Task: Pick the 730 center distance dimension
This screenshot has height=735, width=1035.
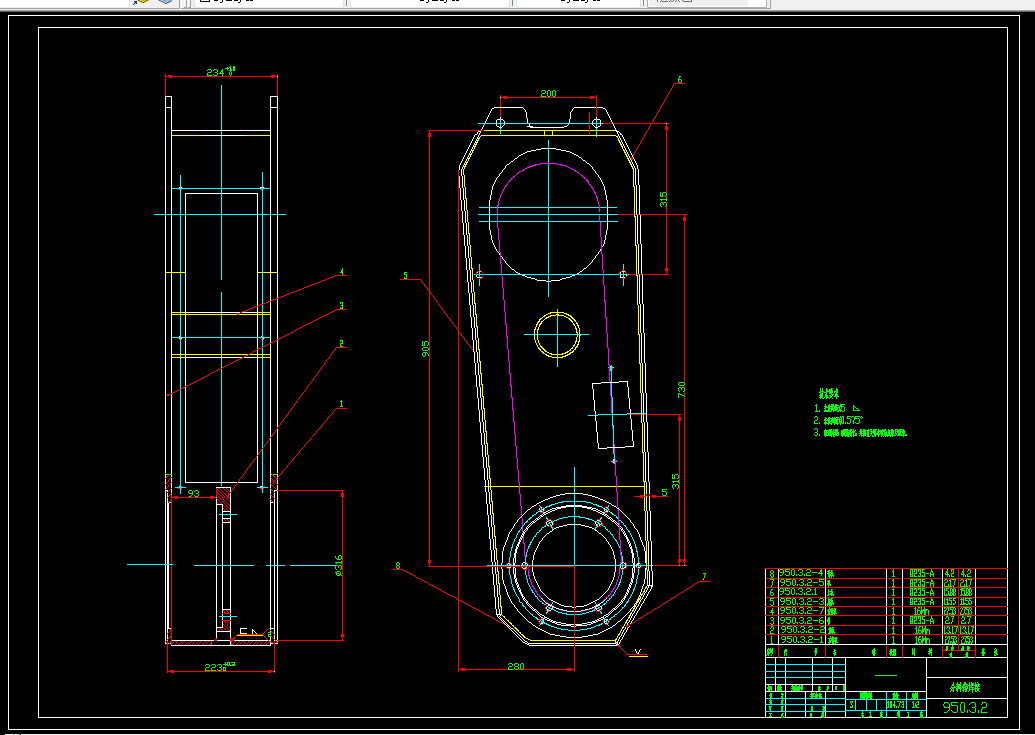Action: pos(681,389)
